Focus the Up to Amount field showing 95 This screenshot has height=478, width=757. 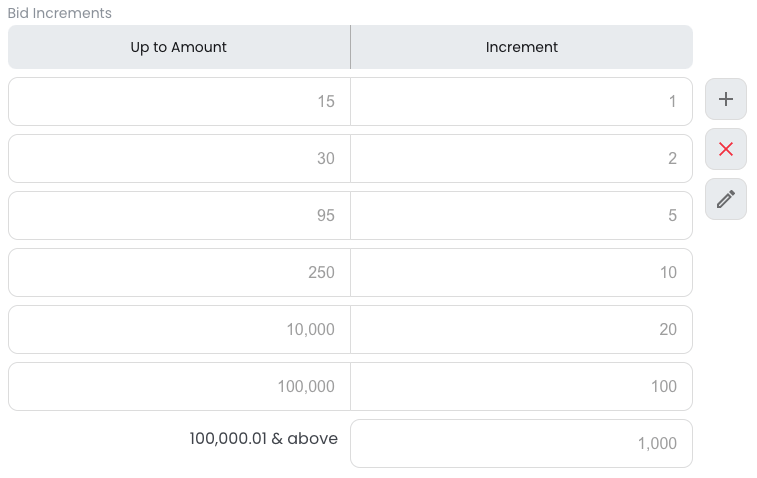(179, 216)
